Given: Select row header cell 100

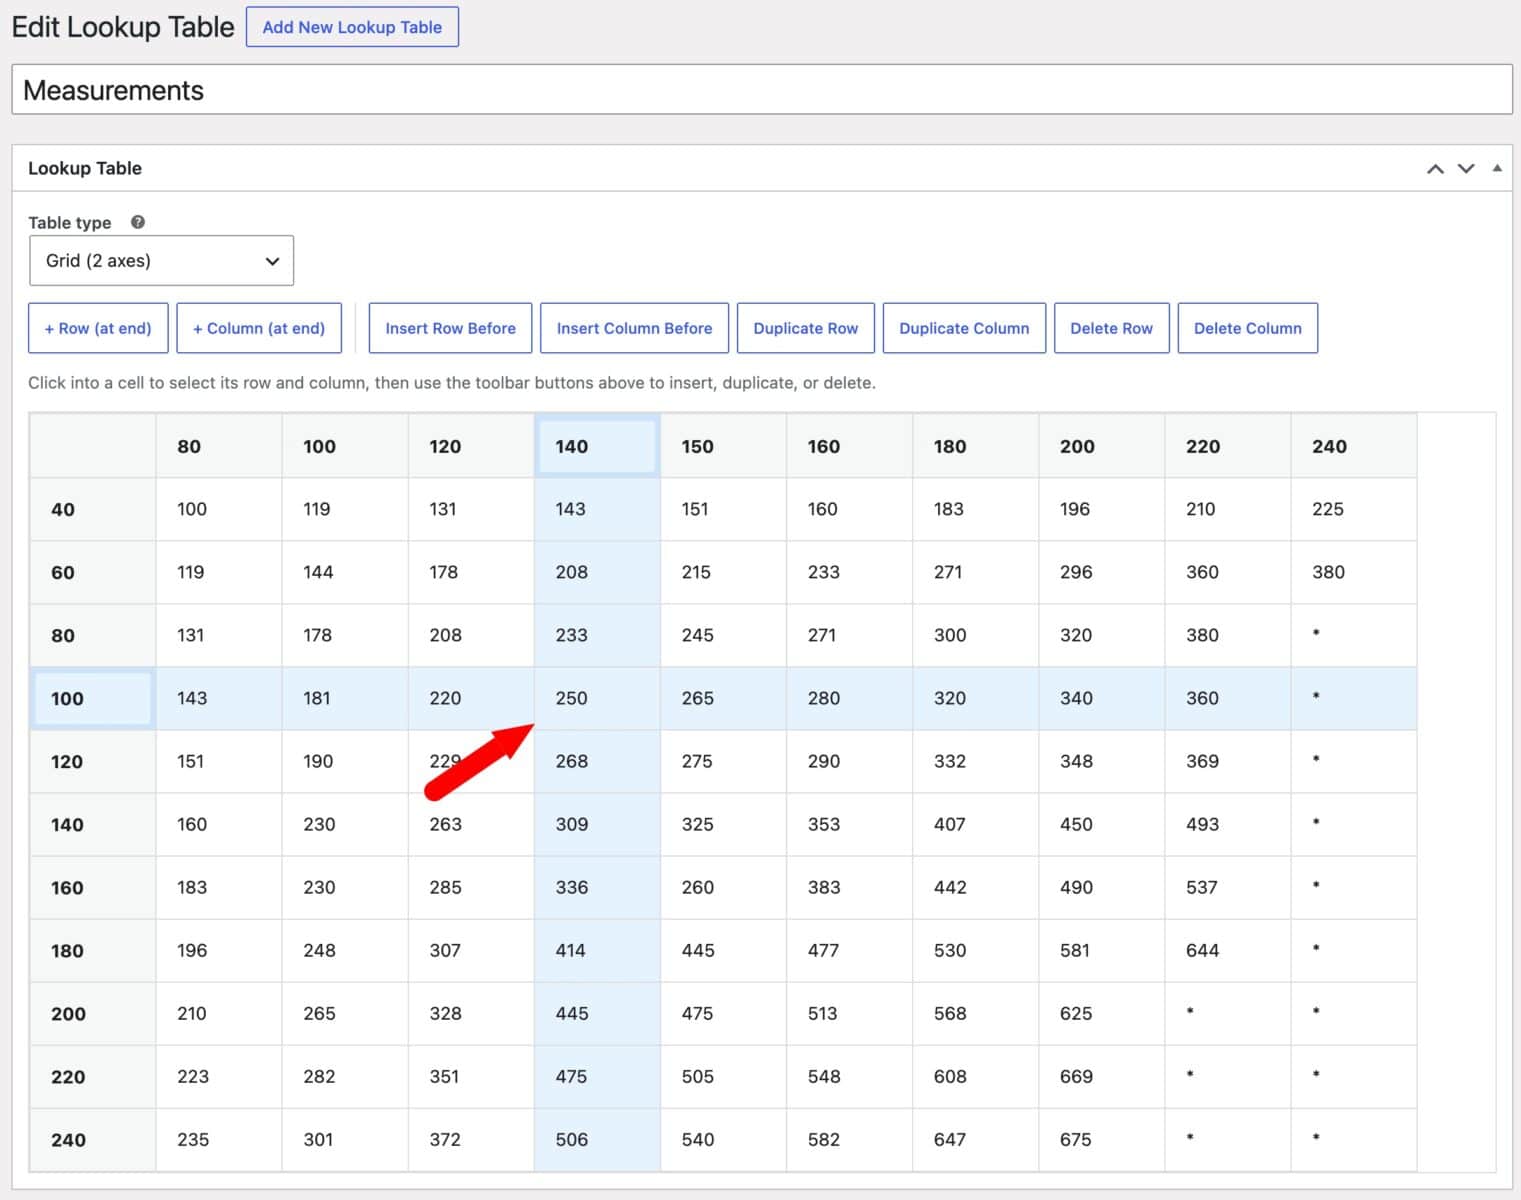Looking at the screenshot, I should click(93, 698).
